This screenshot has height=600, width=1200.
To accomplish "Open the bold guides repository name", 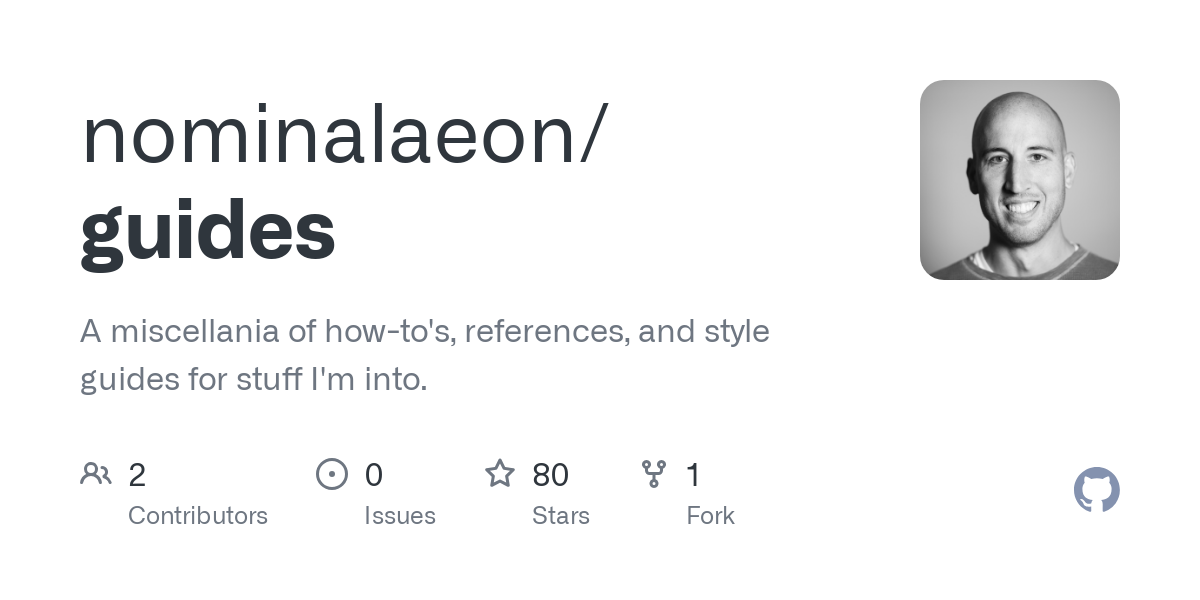I will [208, 230].
